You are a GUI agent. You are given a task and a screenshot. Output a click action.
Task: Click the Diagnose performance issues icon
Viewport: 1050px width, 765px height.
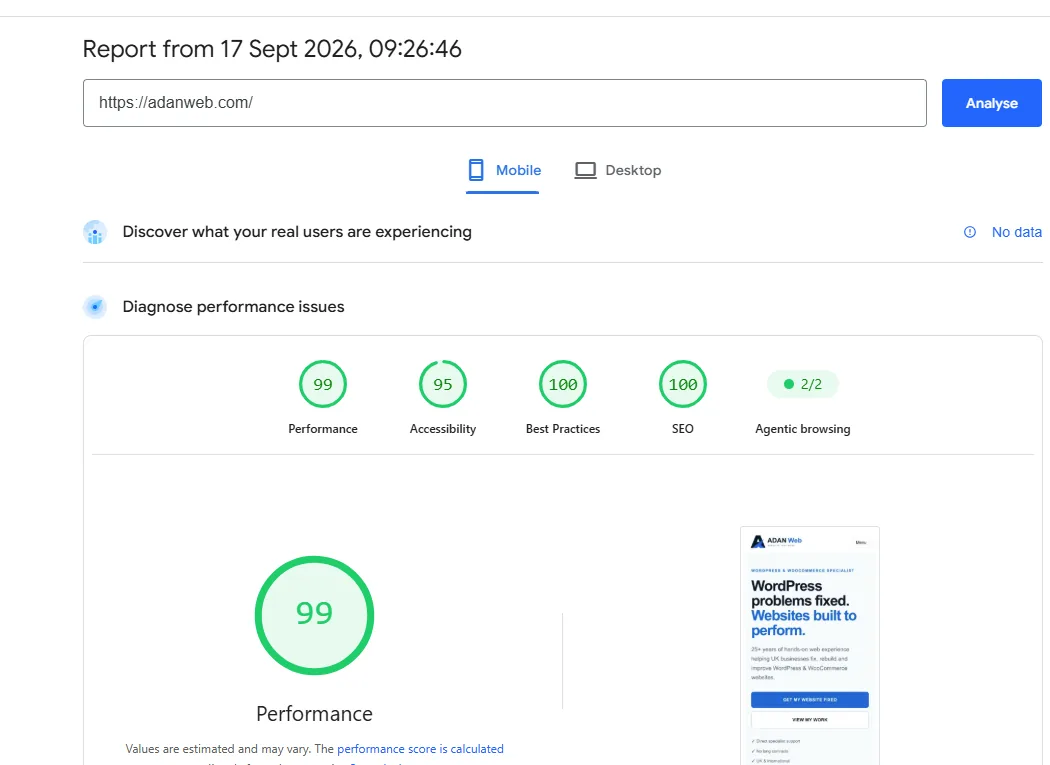point(95,307)
